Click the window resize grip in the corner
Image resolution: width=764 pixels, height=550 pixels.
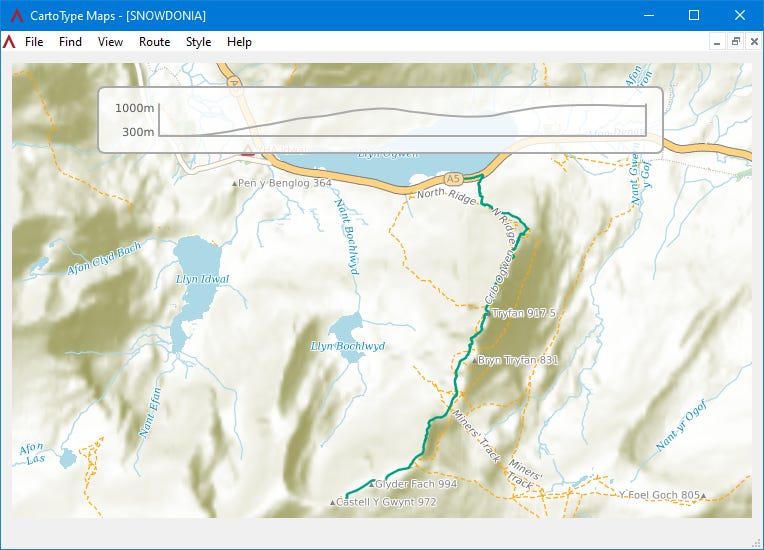coord(758,544)
